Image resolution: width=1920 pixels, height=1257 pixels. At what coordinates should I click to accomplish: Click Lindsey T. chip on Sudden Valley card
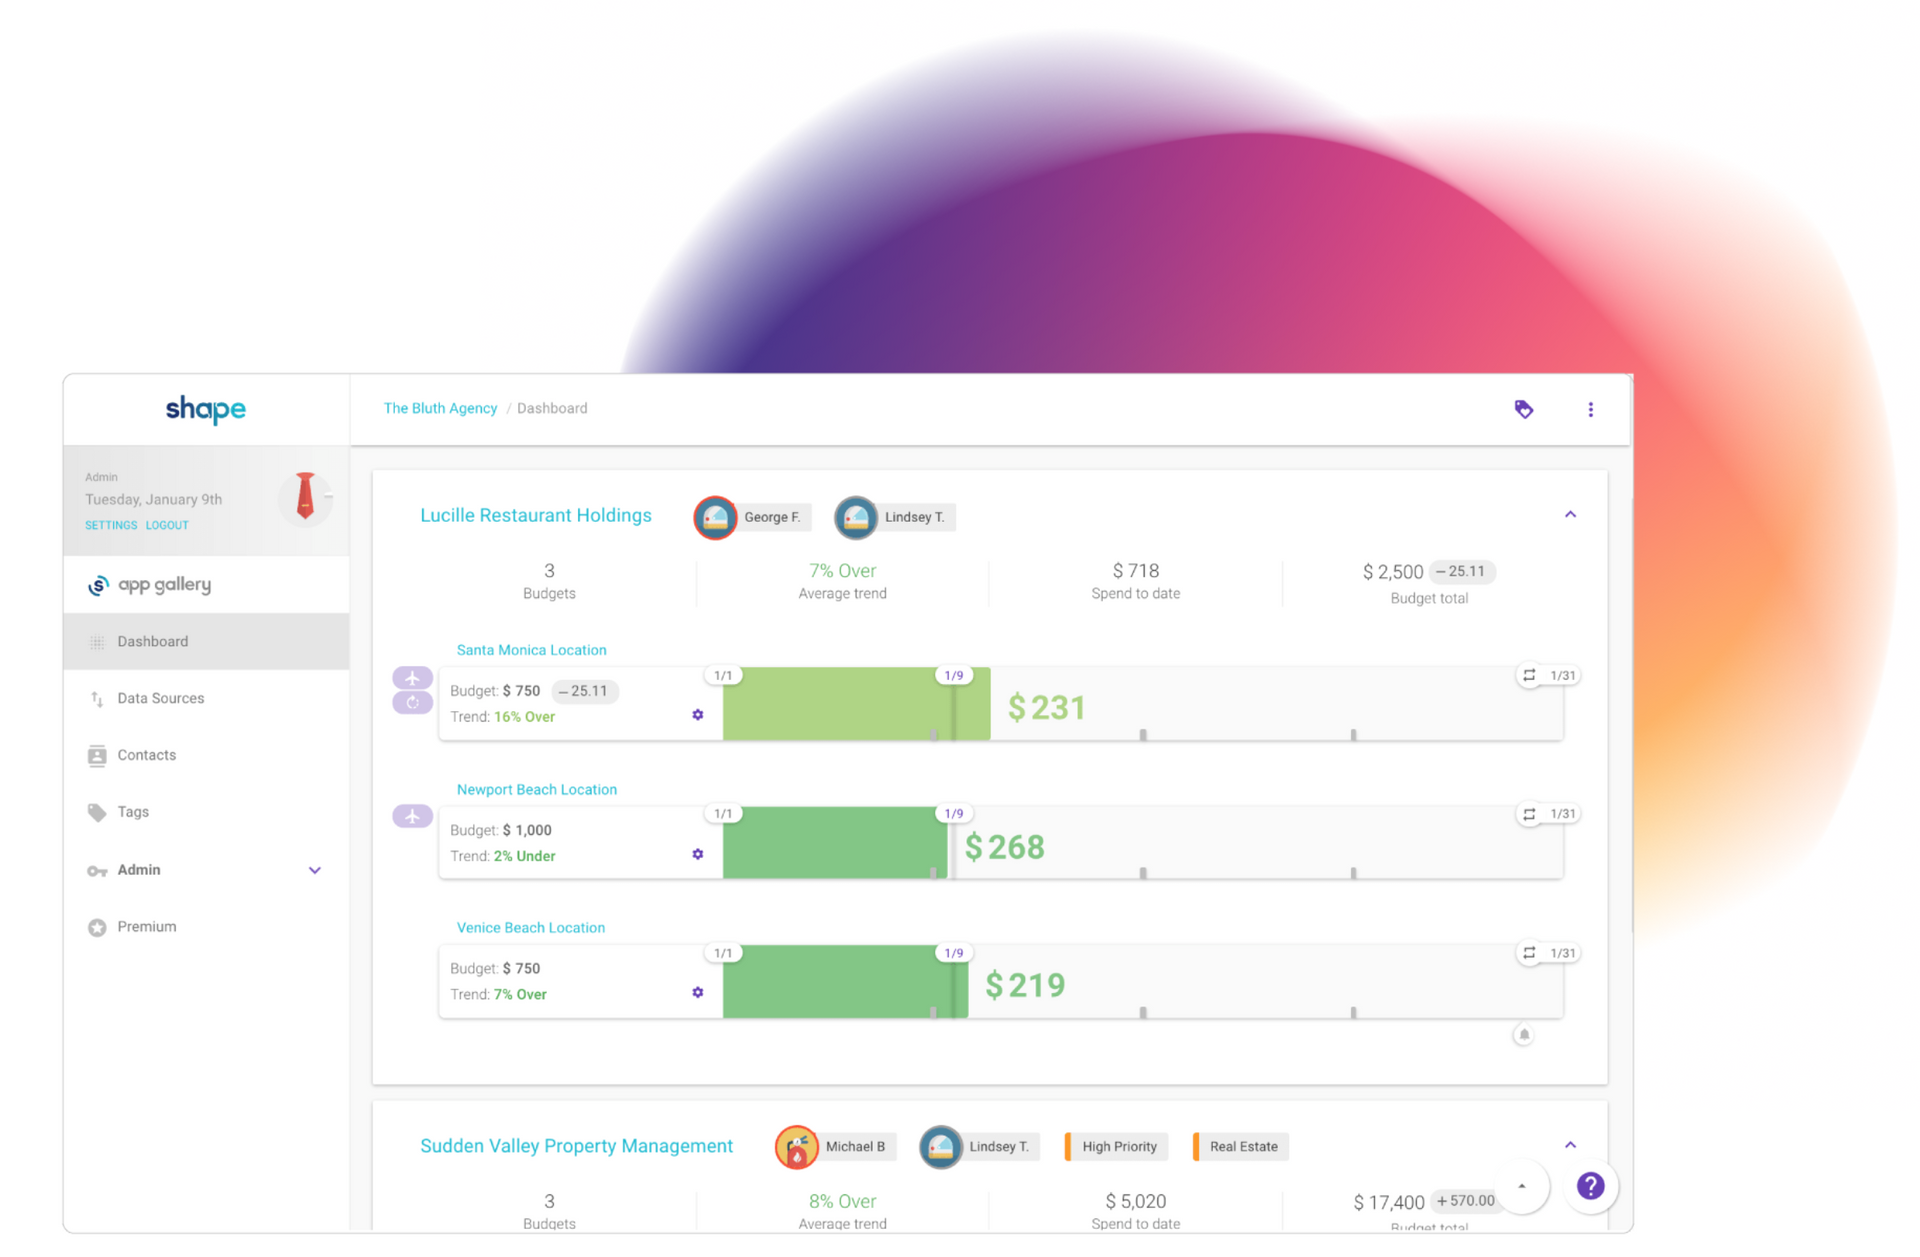979,1147
